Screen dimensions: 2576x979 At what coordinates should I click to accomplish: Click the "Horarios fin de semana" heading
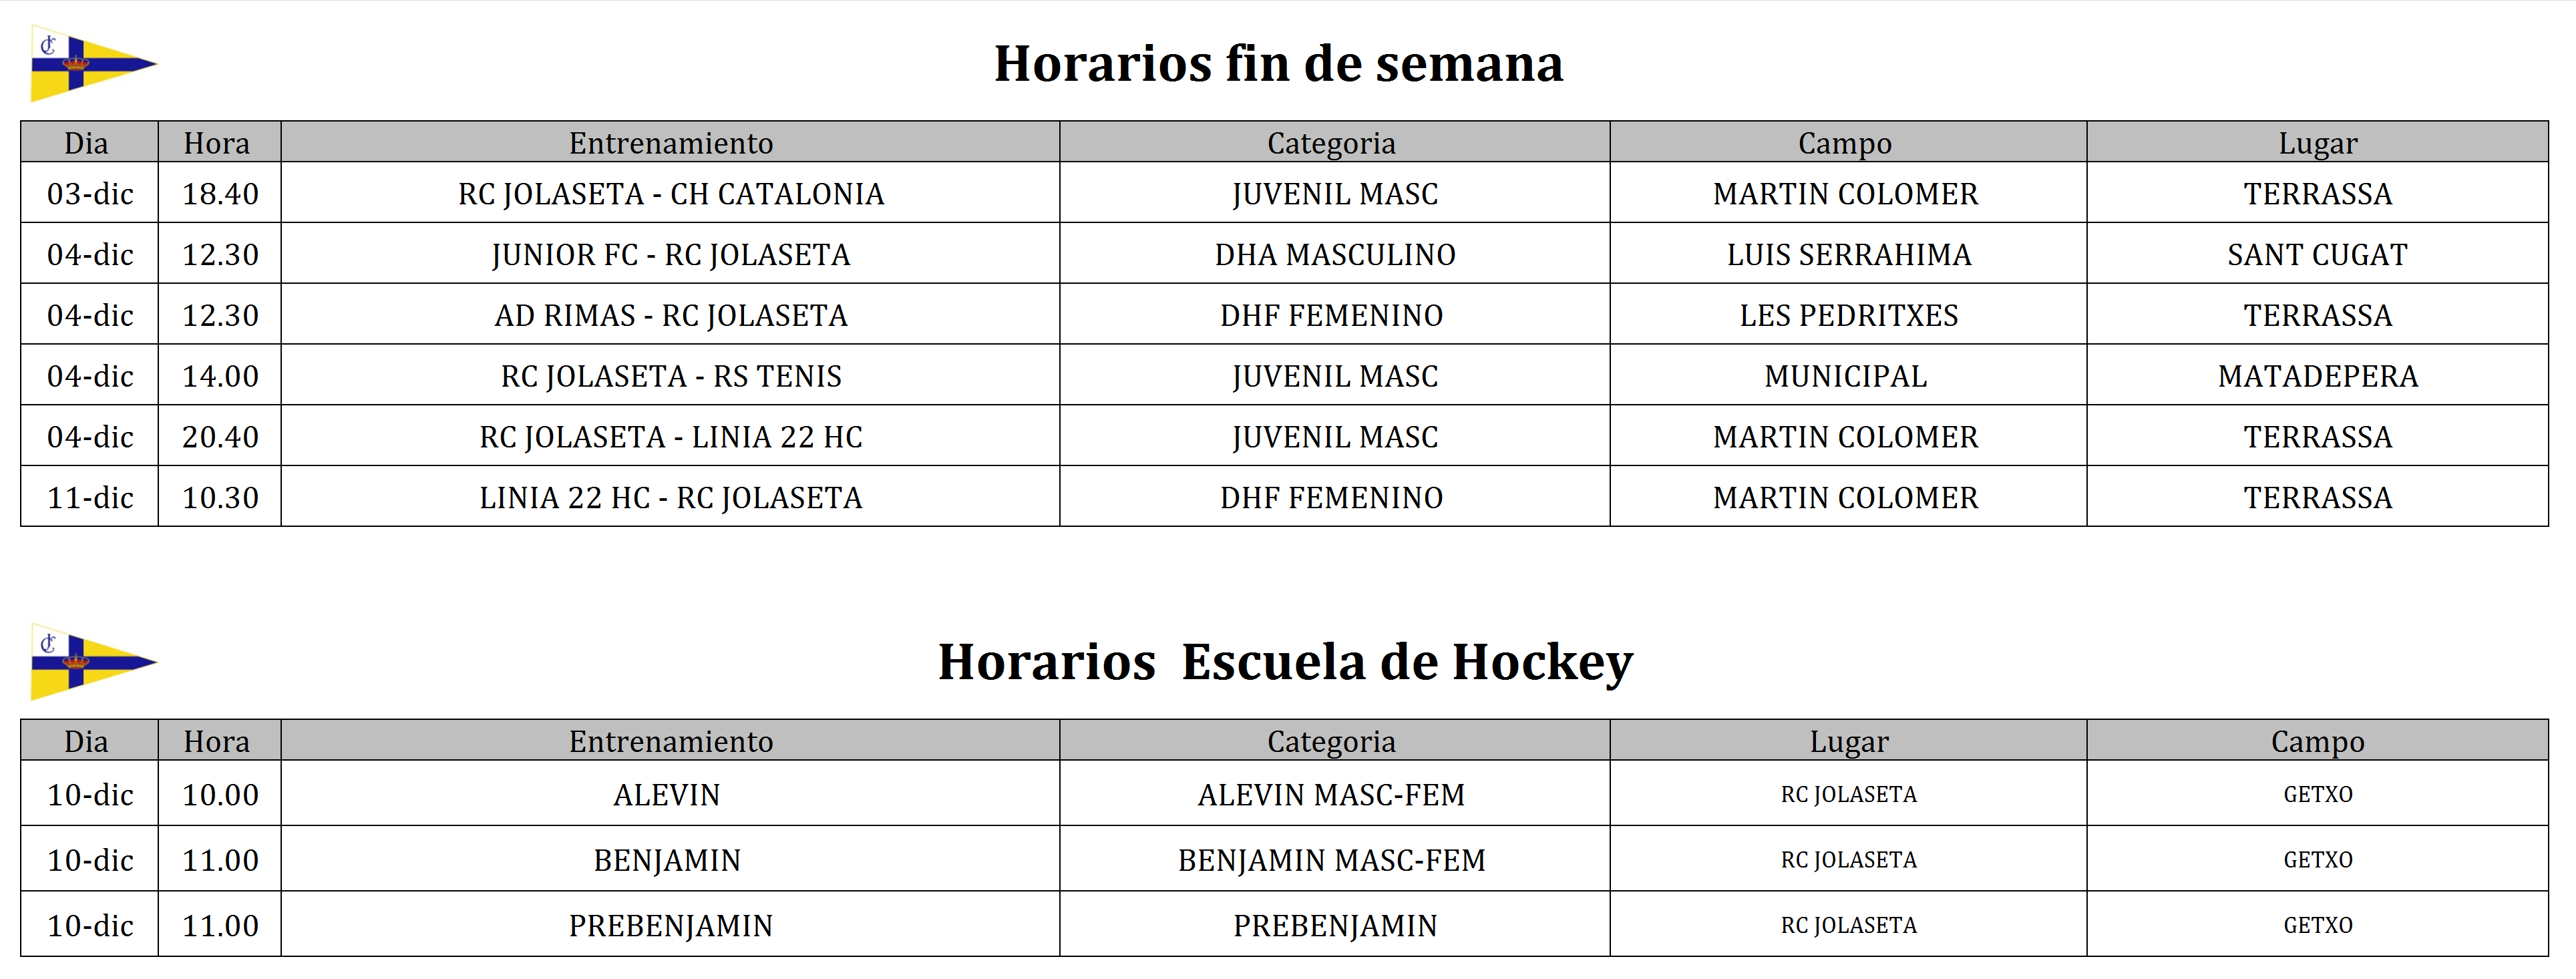(1278, 64)
